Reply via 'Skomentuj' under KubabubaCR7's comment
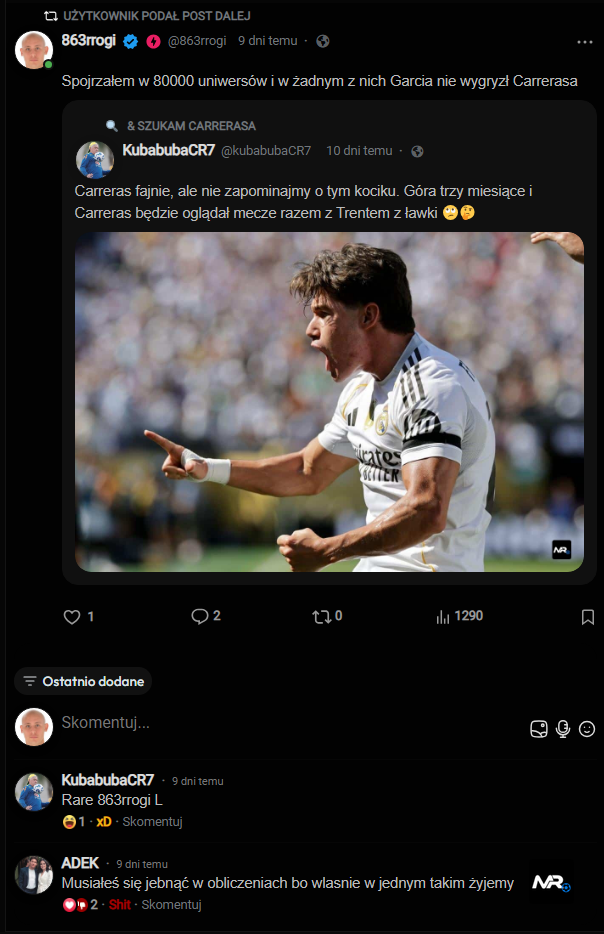Viewport: 604px width, 934px height. (153, 822)
